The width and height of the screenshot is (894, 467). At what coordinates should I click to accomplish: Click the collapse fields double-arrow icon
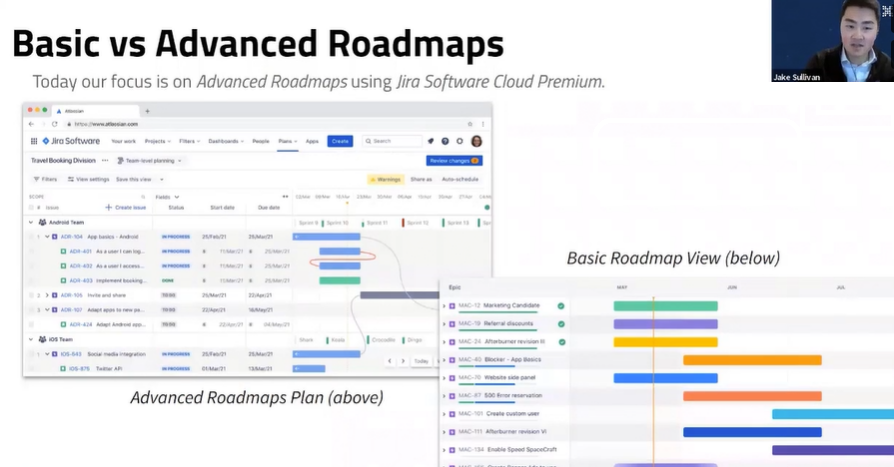pos(285,197)
